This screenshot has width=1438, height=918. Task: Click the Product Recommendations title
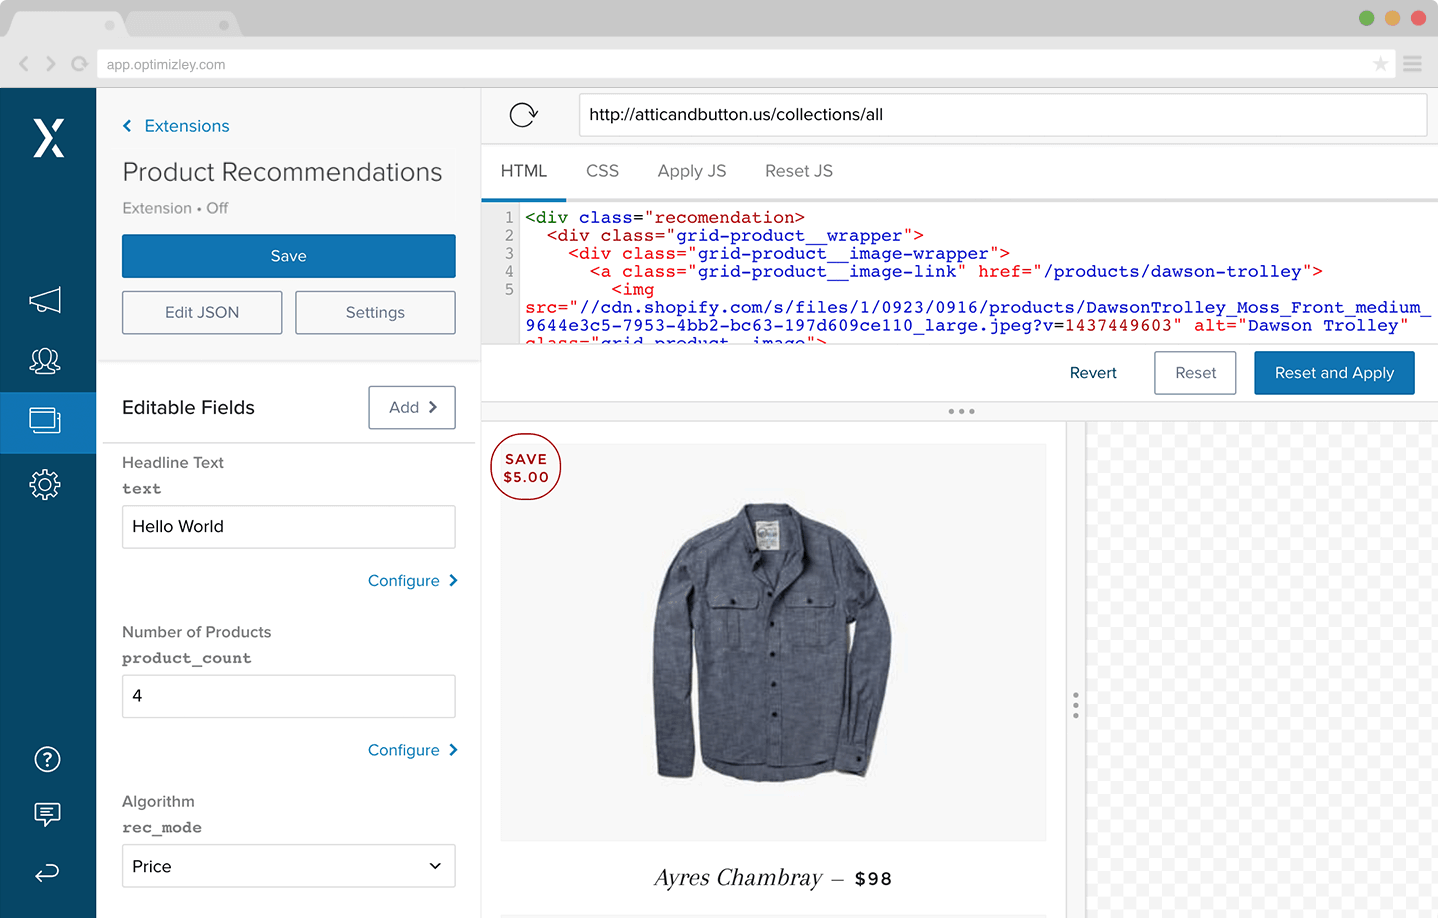[x=282, y=172]
